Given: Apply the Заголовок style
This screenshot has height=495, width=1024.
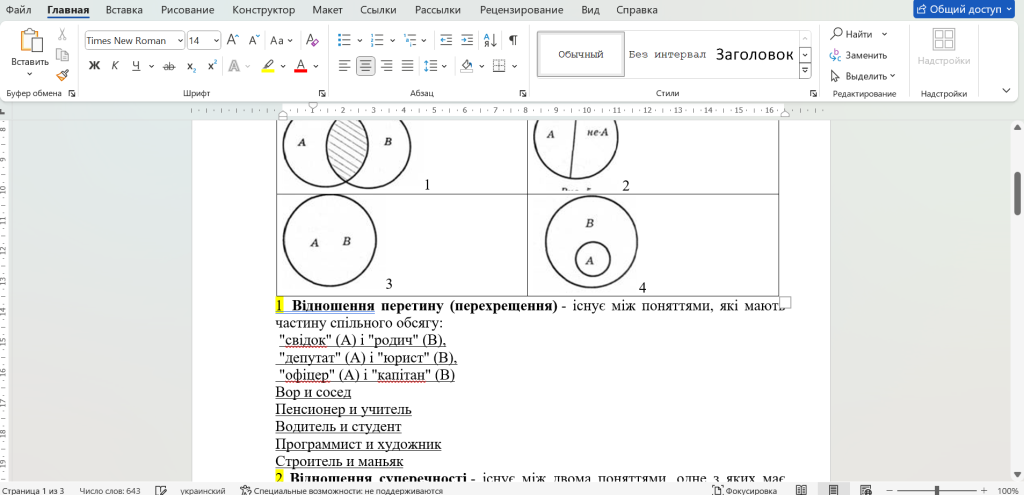Looking at the screenshot, I should (x=754, y=54).
